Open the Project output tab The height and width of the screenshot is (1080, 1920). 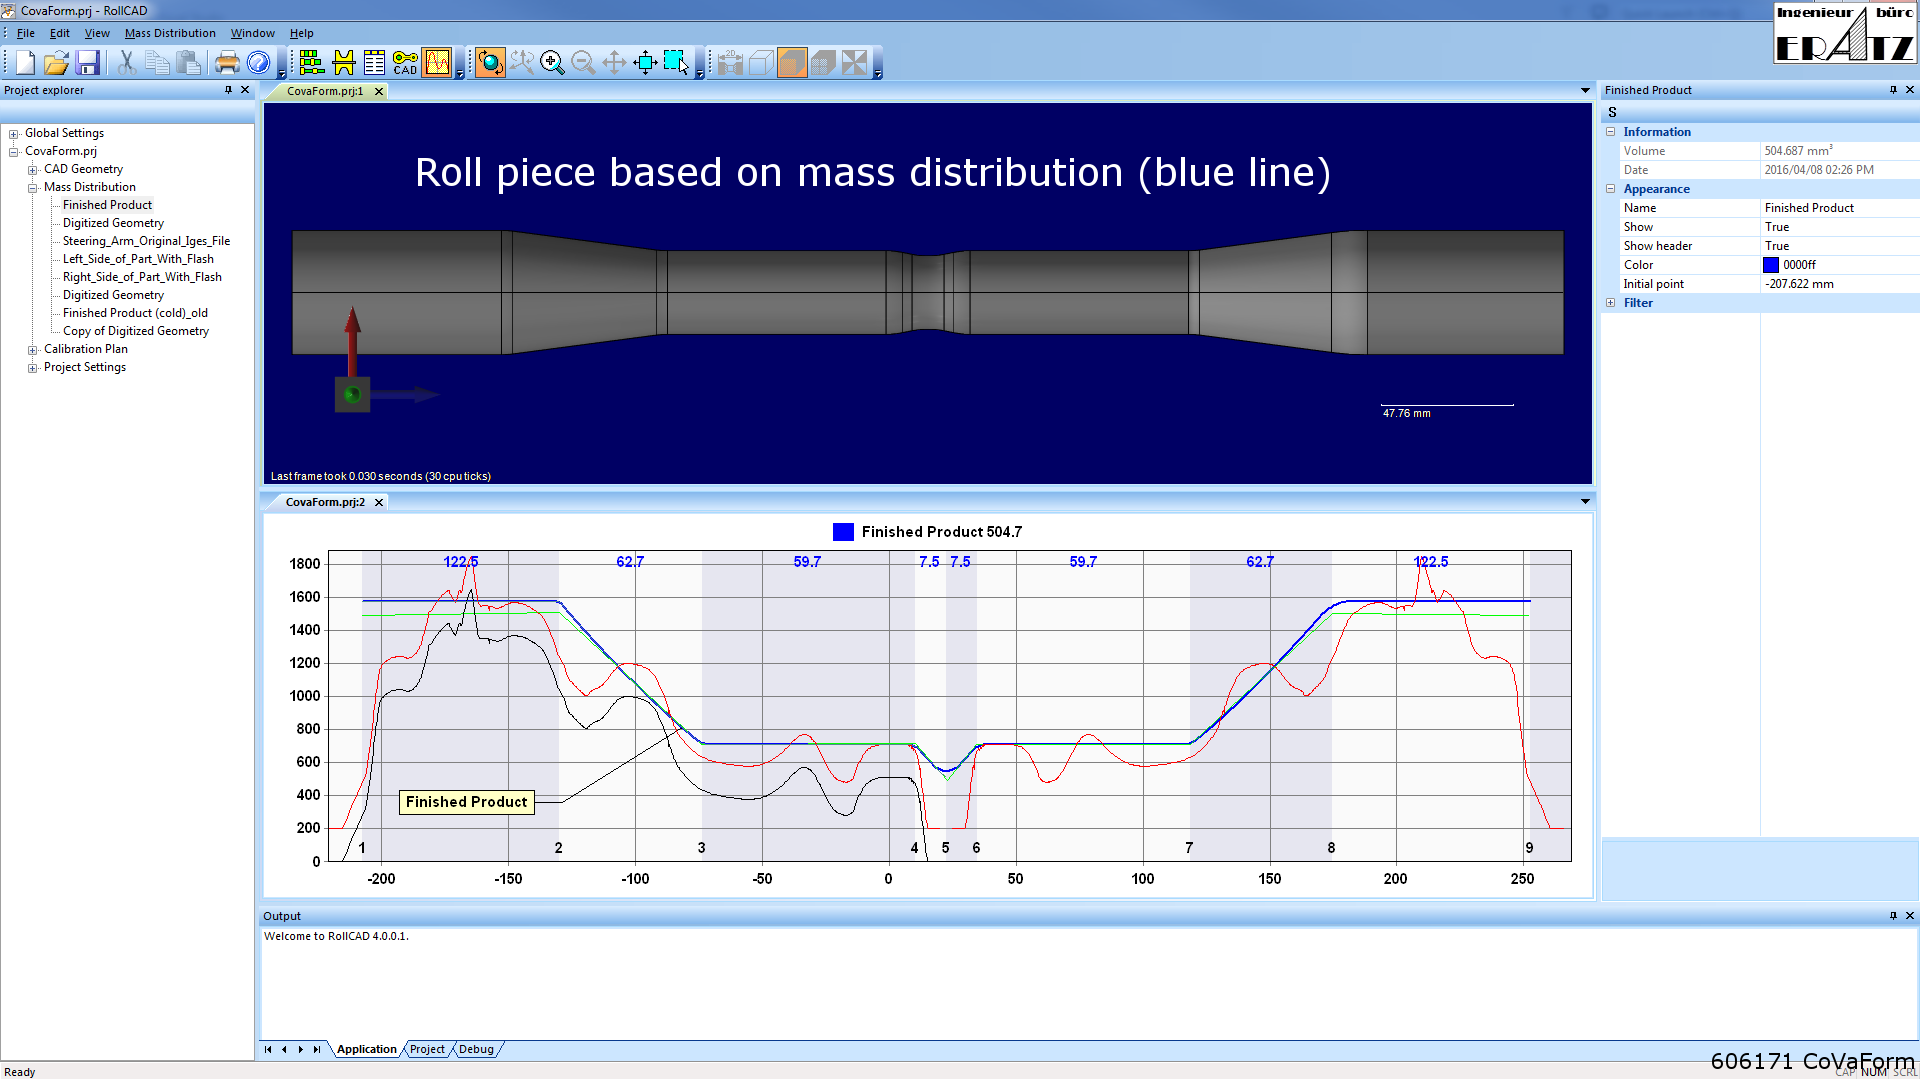[427, 1049]
